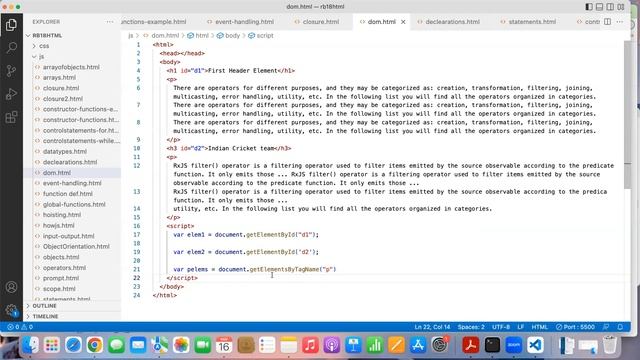The width and height of the screenshot is (640, 360).
Task: Open the Extensions view
Action: pos(11,117)
